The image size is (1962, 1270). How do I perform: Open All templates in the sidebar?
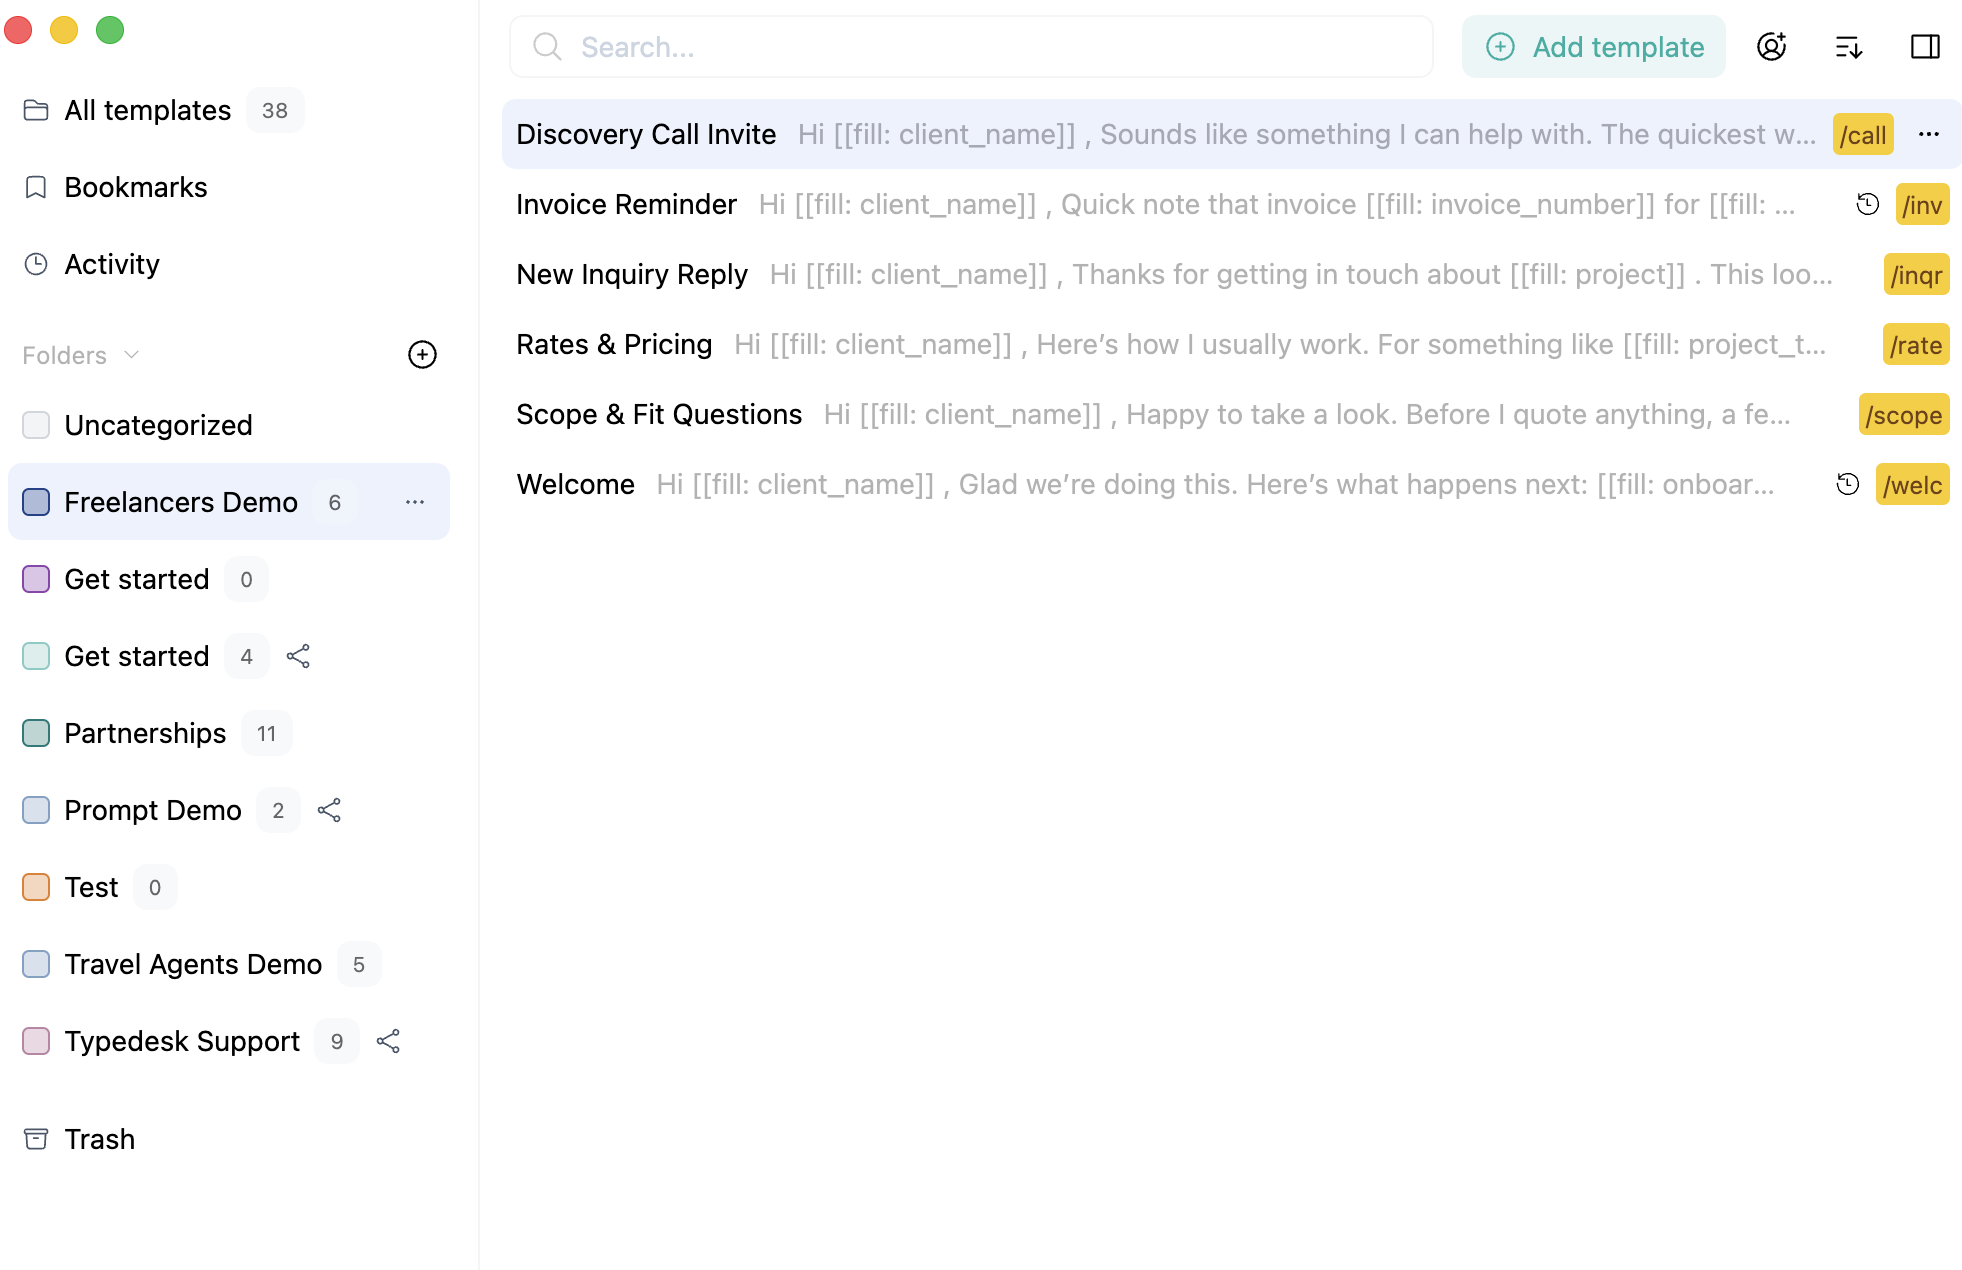[x=147, y=110]
